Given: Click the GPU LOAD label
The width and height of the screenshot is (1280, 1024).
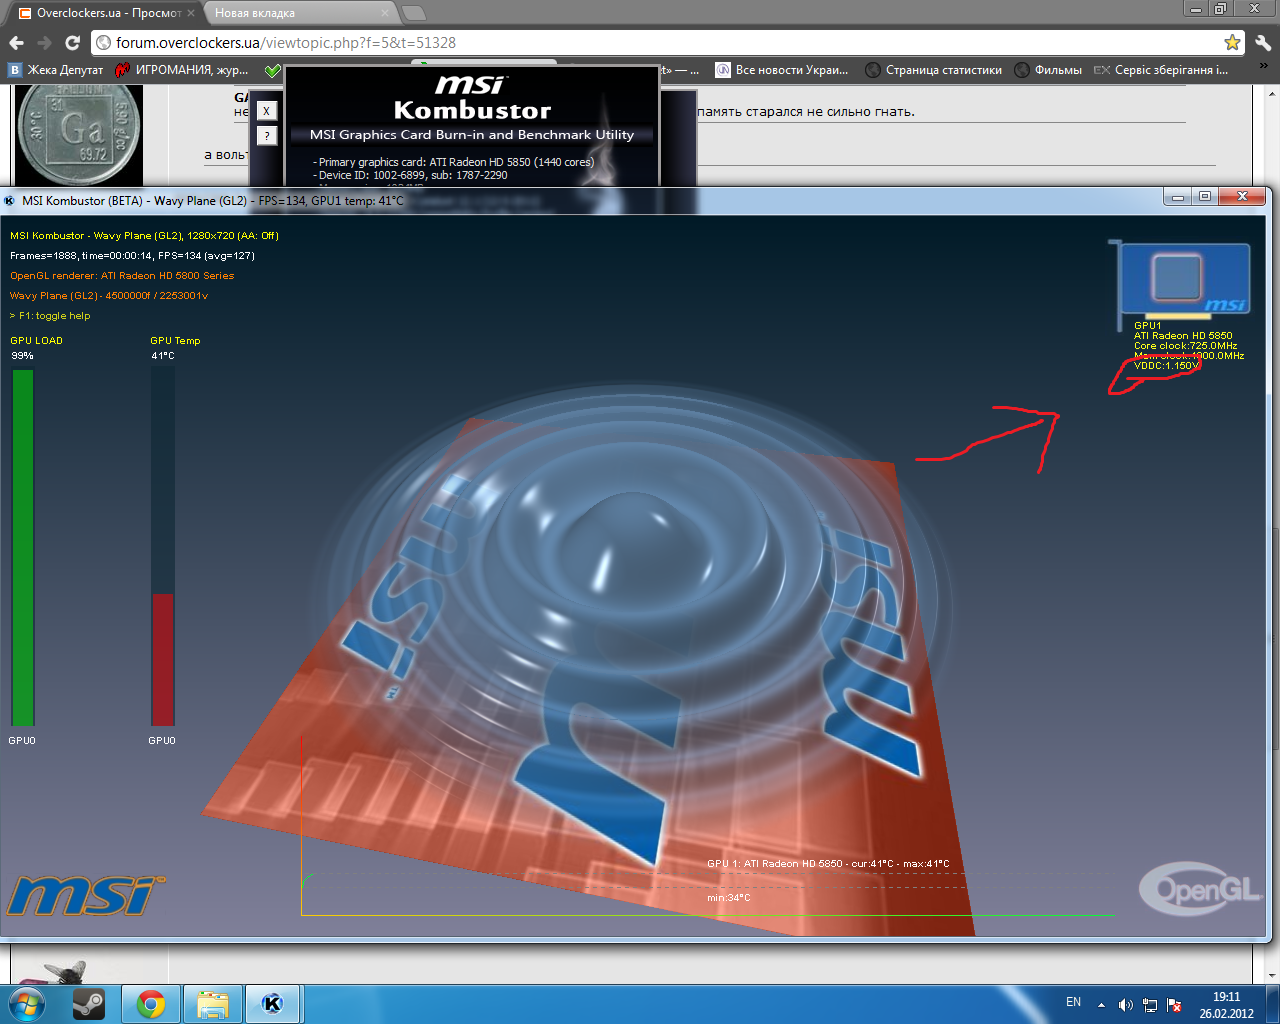Looking at the screenshot, I should [x=36, y=341].
